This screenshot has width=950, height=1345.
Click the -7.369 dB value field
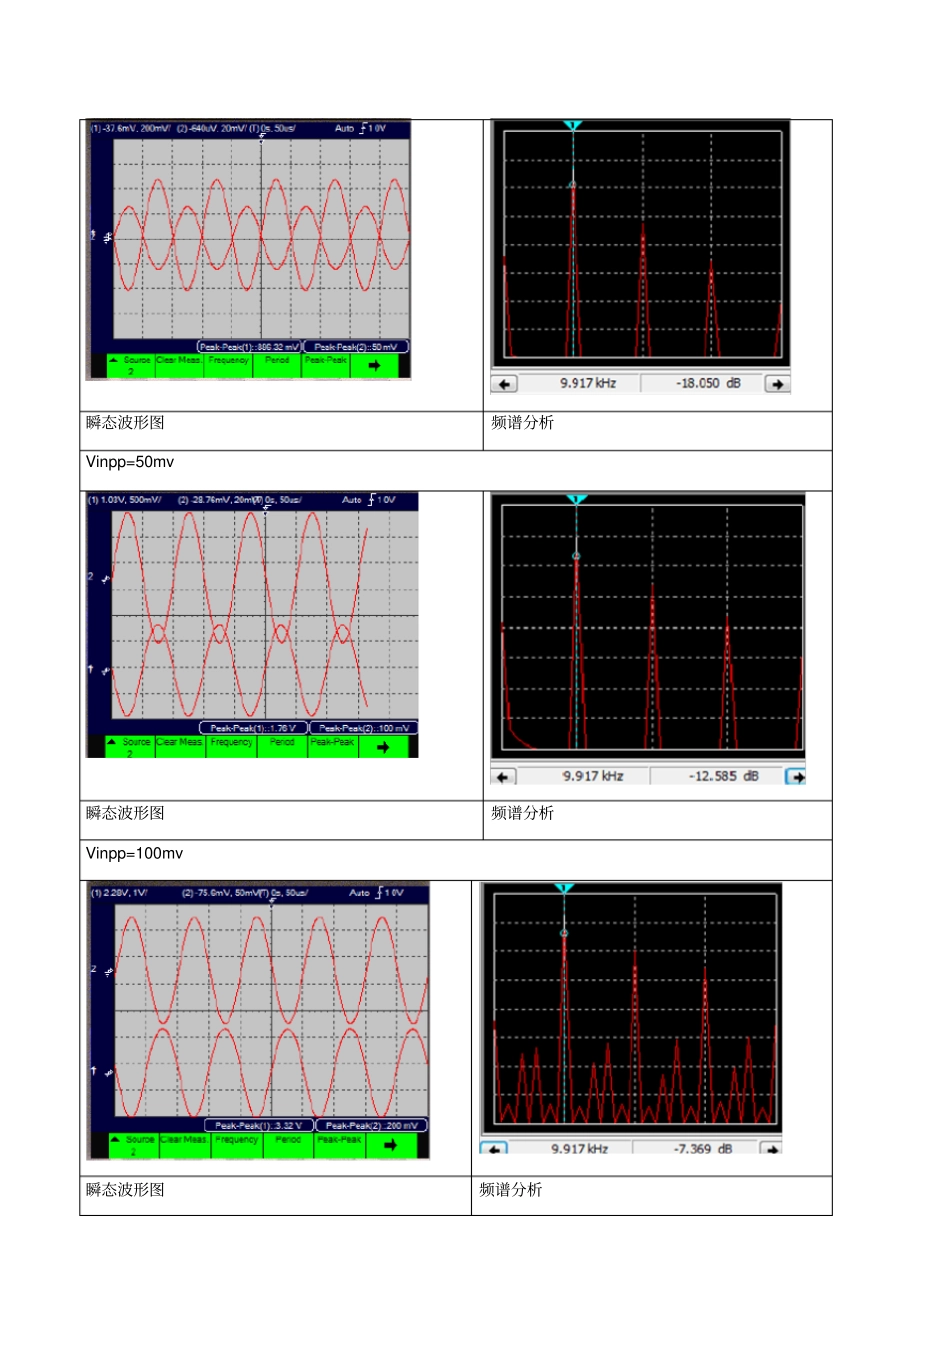(x=697, y=1149)
